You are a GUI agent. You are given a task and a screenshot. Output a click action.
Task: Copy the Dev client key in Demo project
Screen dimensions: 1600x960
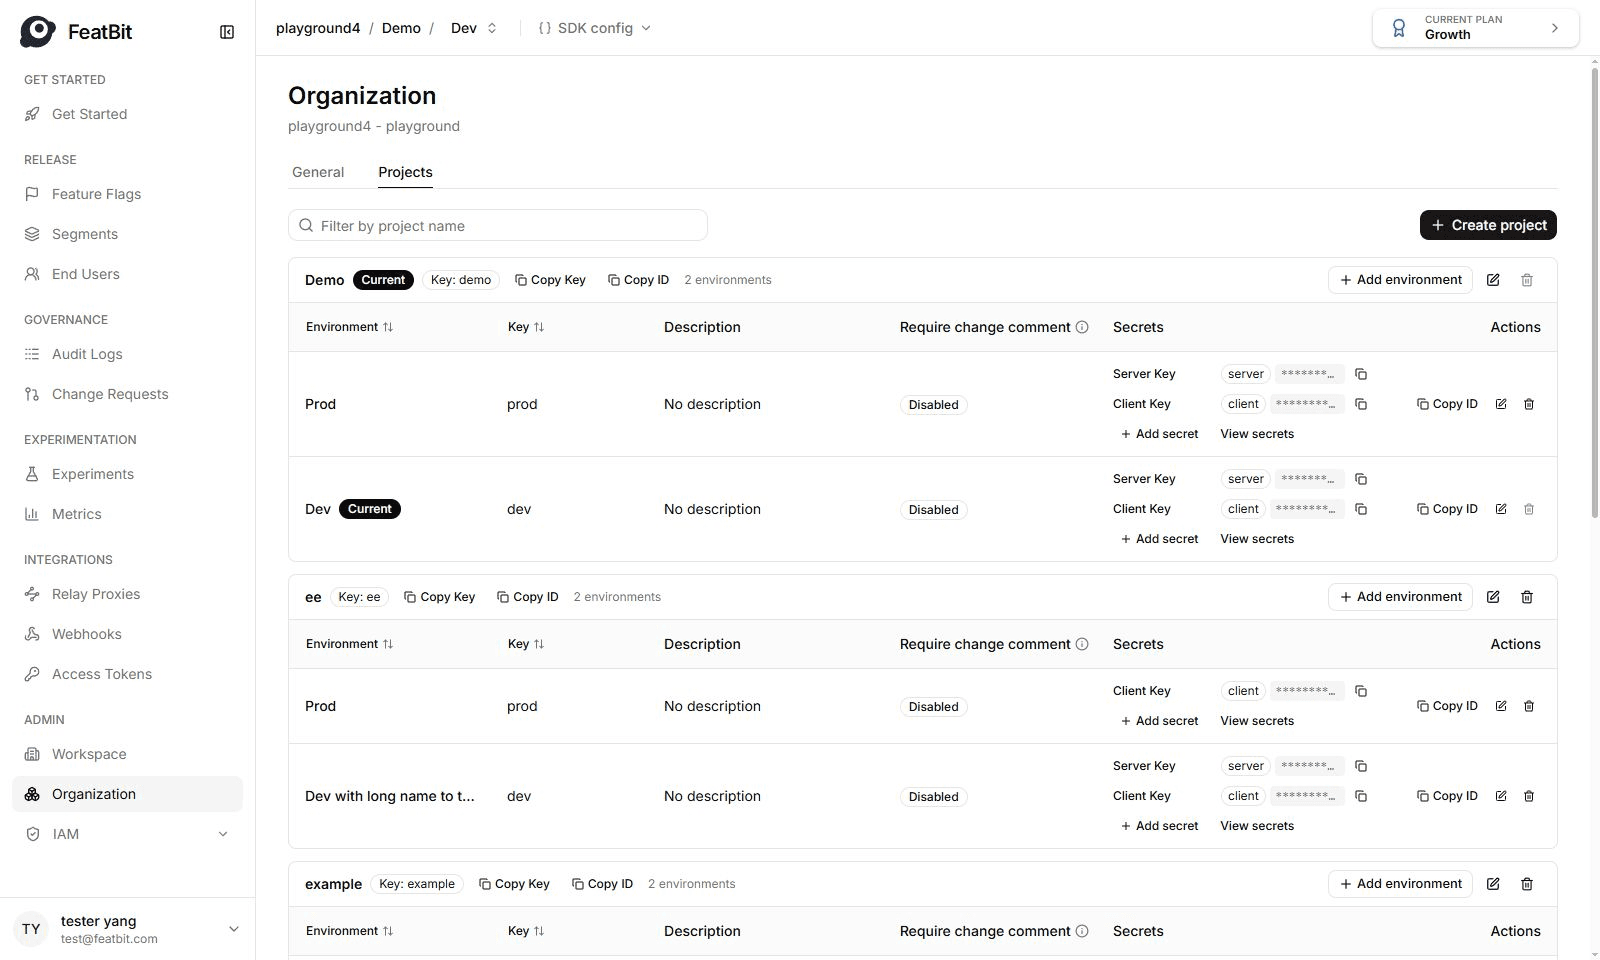[x=1361, y=509]
